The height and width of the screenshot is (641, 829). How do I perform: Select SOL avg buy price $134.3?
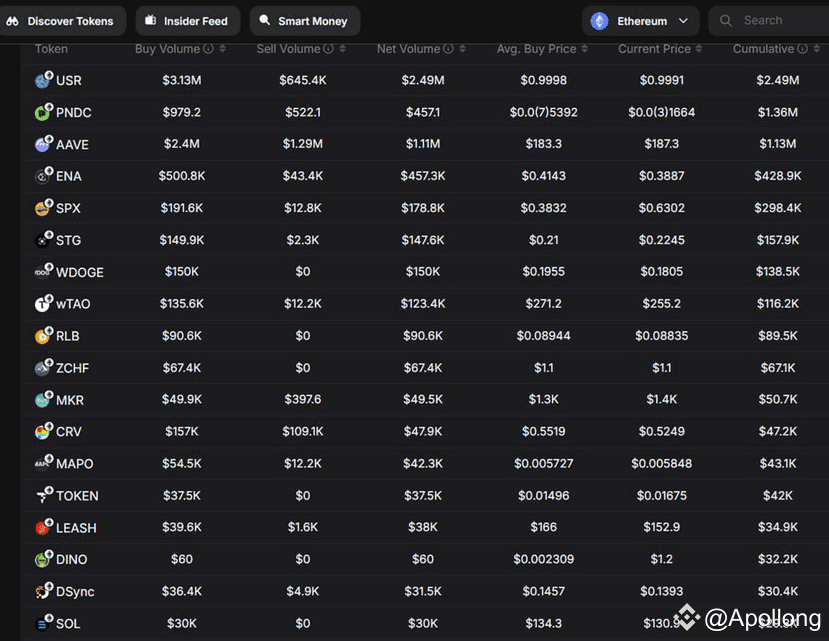point(544,623)
